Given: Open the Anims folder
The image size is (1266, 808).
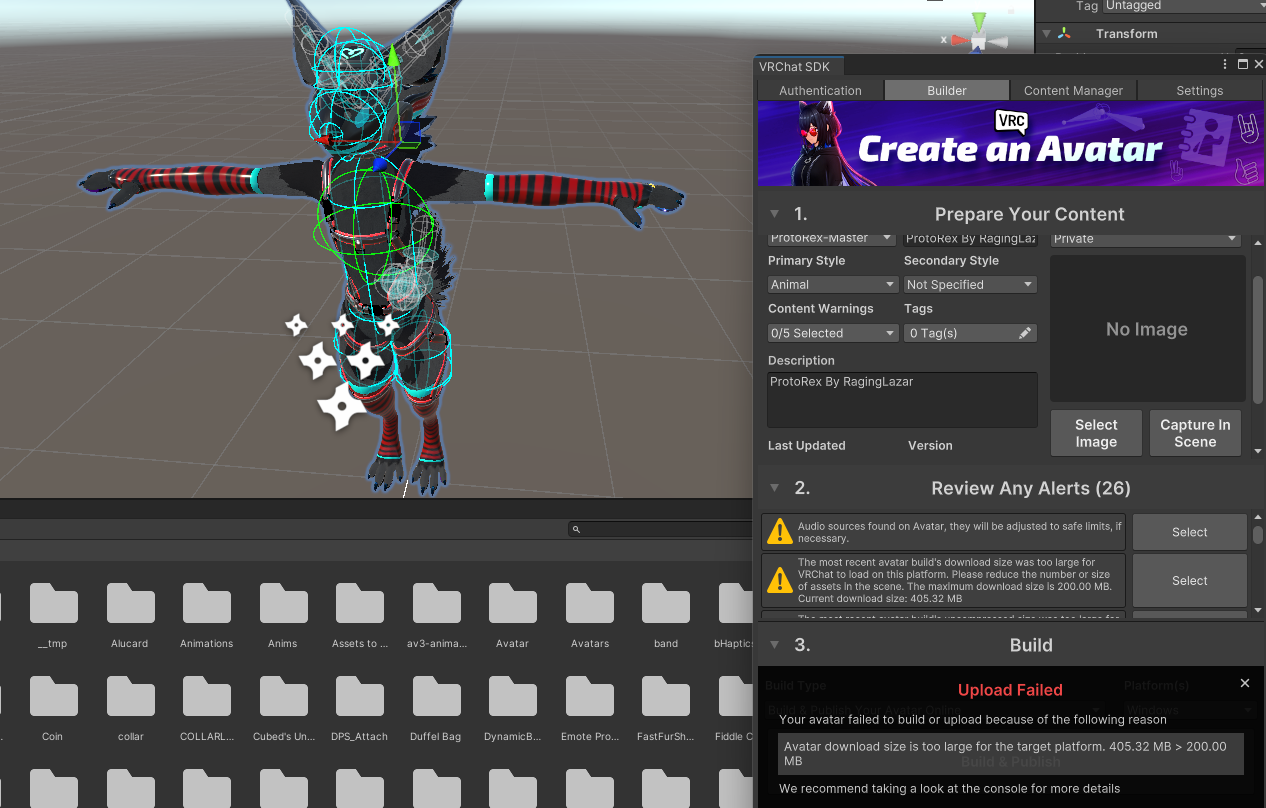Looking at the screenshot, I should [283, 605].
